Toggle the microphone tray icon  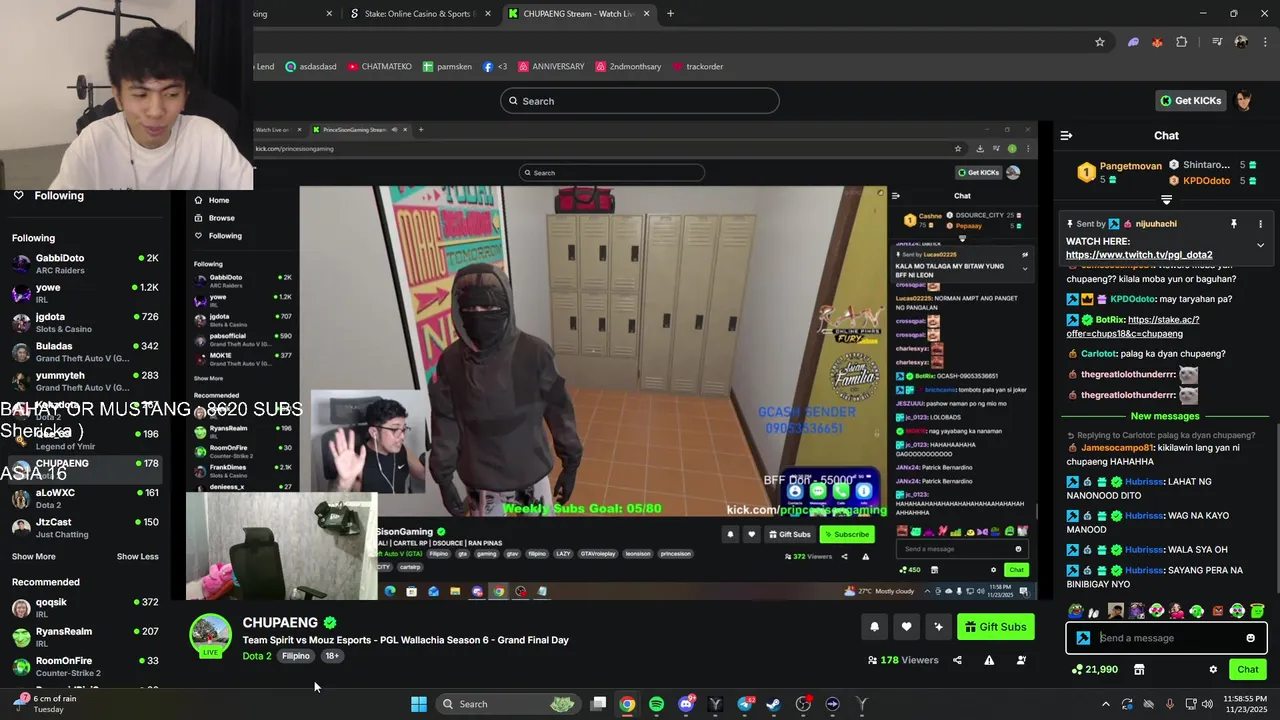pos(1169,704)
